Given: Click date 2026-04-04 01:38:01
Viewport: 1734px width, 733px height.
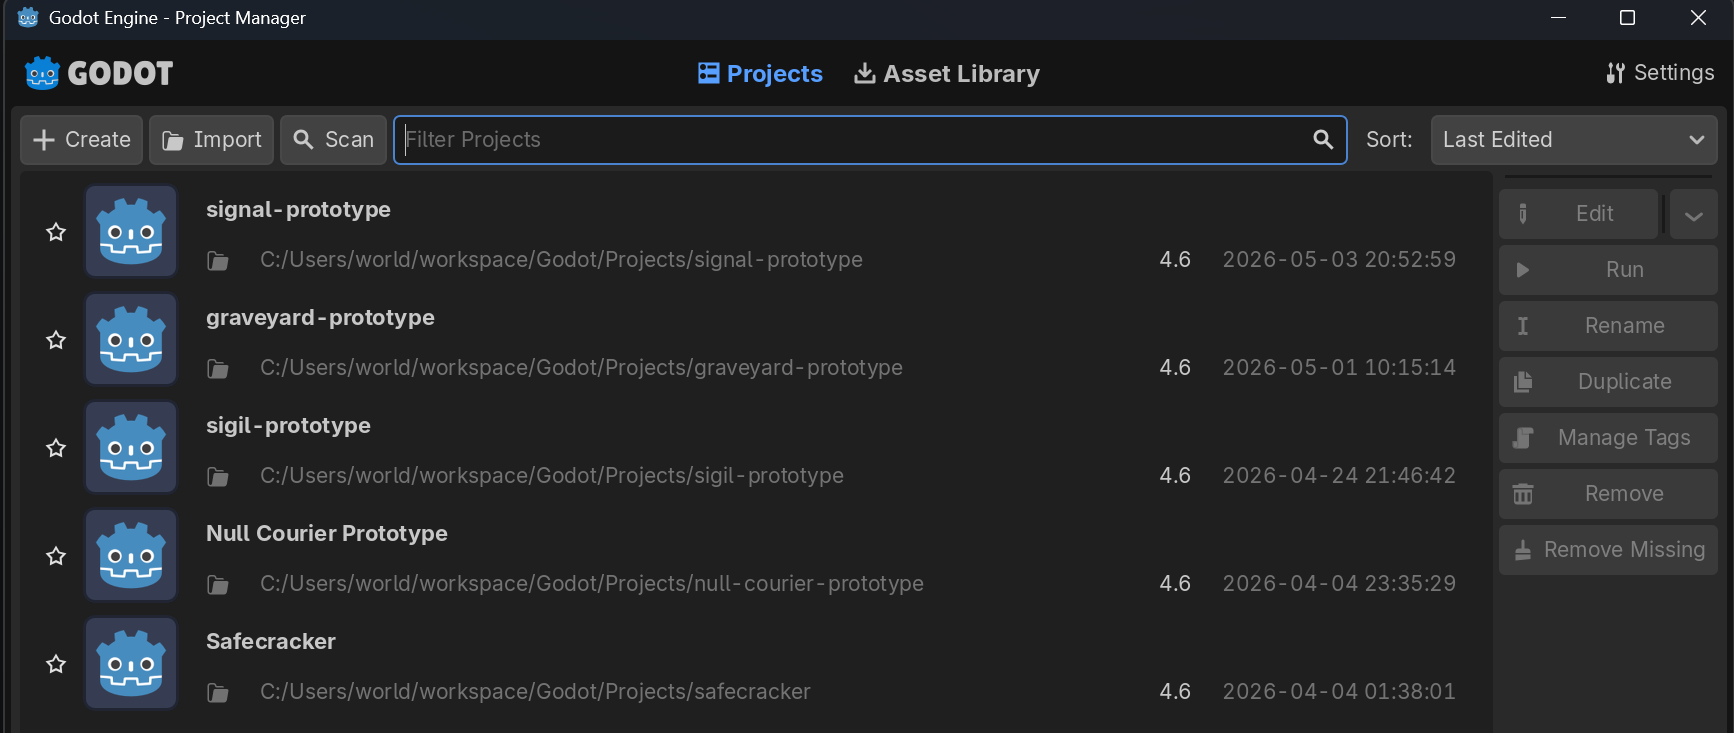Looking at the screenshot, I should [1339, 692].
